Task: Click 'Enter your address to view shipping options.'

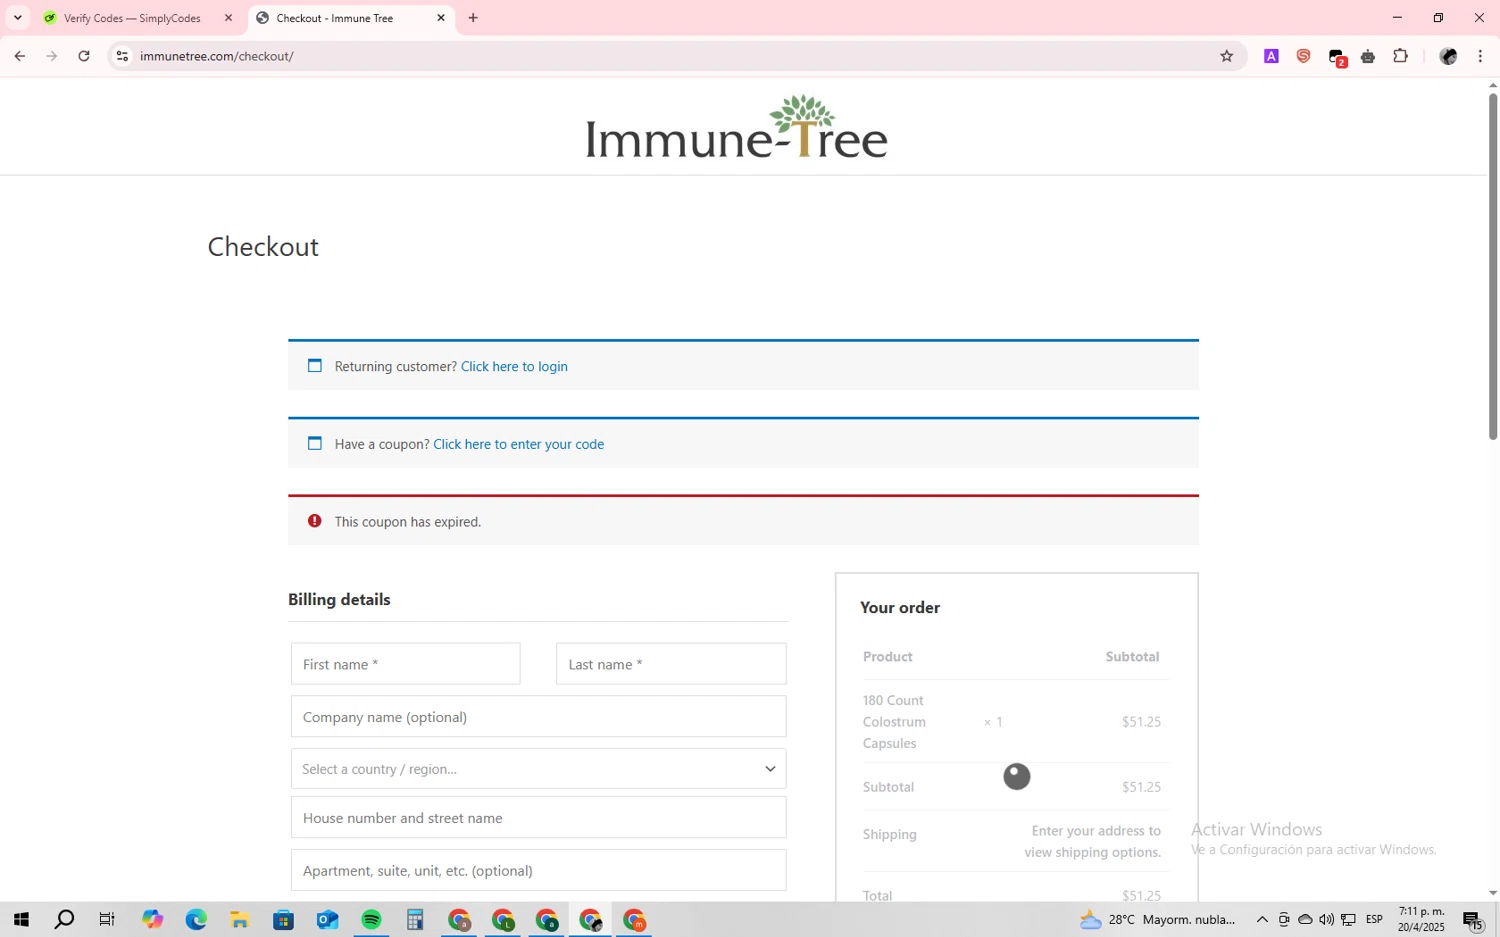Action: coord(1092,842)
